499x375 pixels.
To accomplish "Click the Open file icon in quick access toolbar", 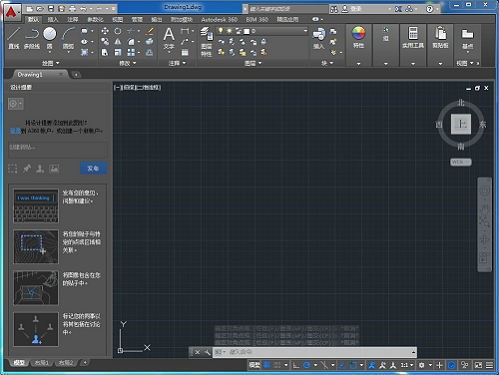I will [40, 9].
